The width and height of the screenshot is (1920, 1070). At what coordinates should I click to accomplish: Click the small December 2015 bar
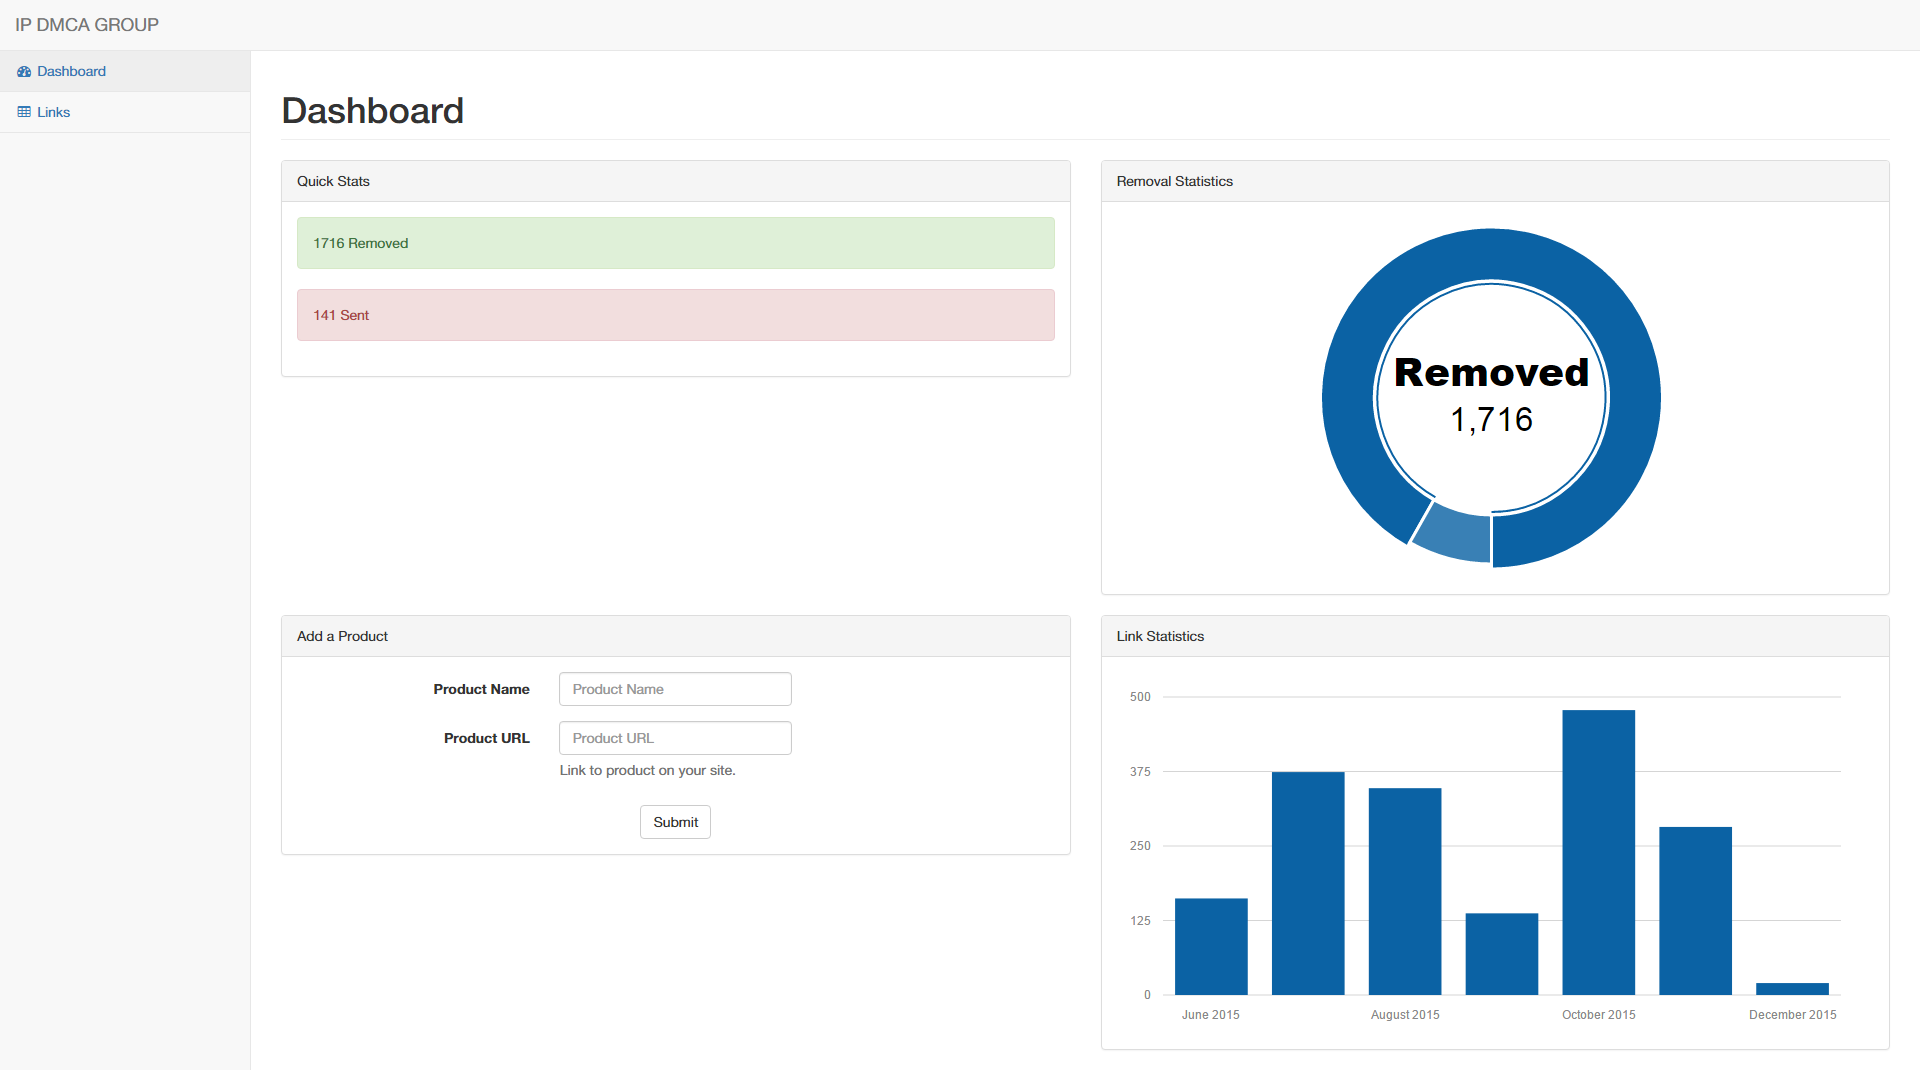pos(1792,989)
